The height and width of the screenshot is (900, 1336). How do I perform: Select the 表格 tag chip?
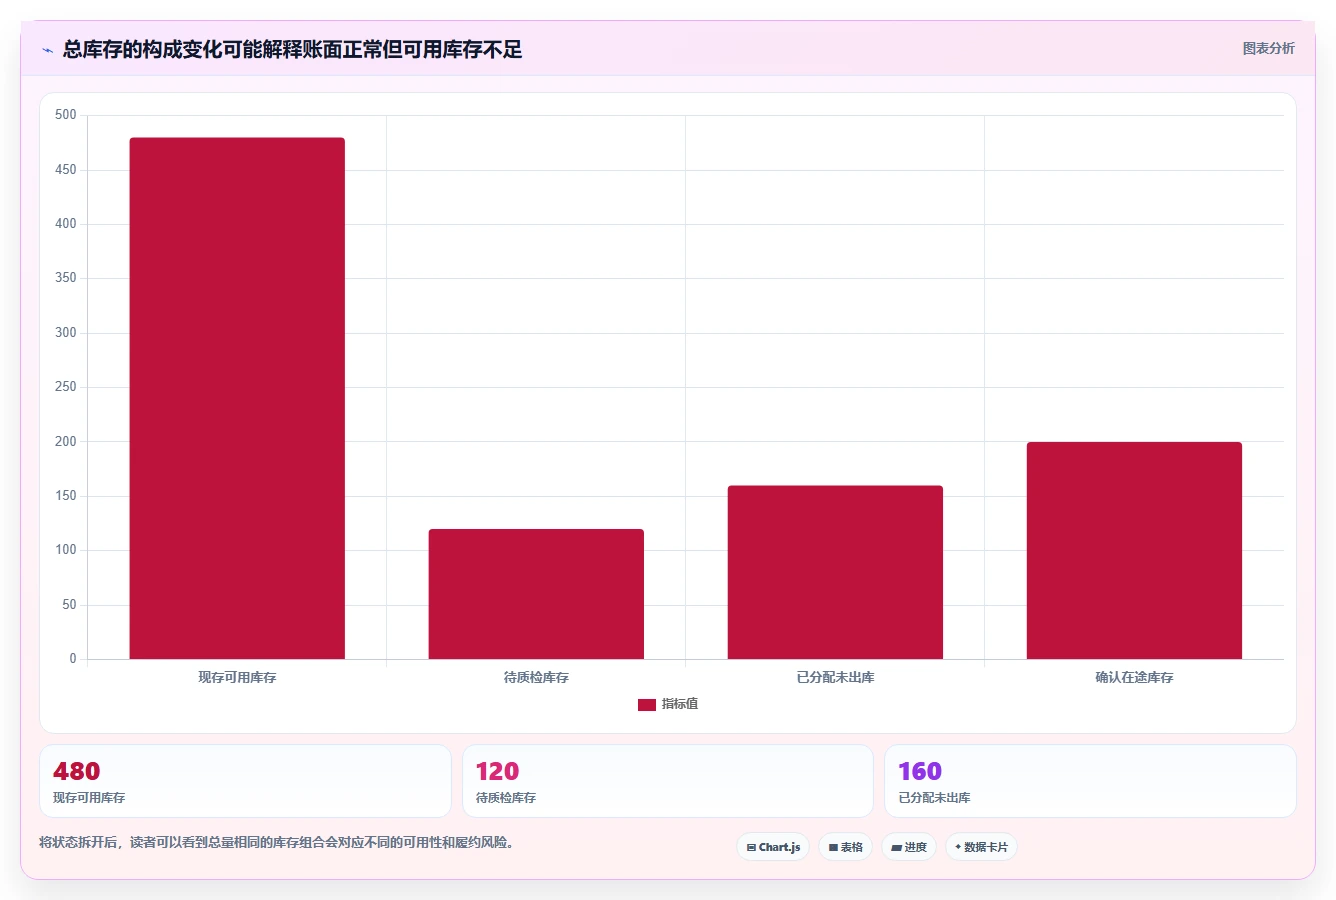[x=845, y=847]
